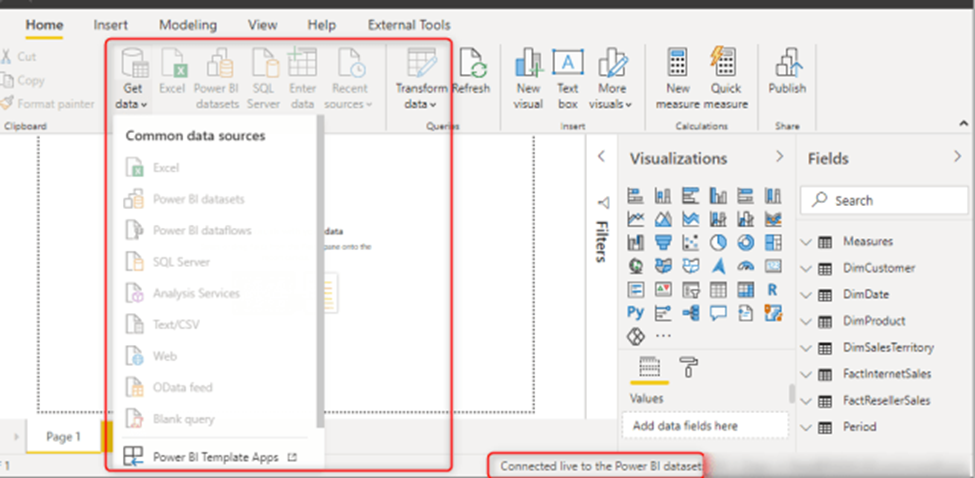This screenshot has width=975, height=478.
Task: Switch to the Format paint roller tab
Action: pyautogui.click(x=690, y=367)
